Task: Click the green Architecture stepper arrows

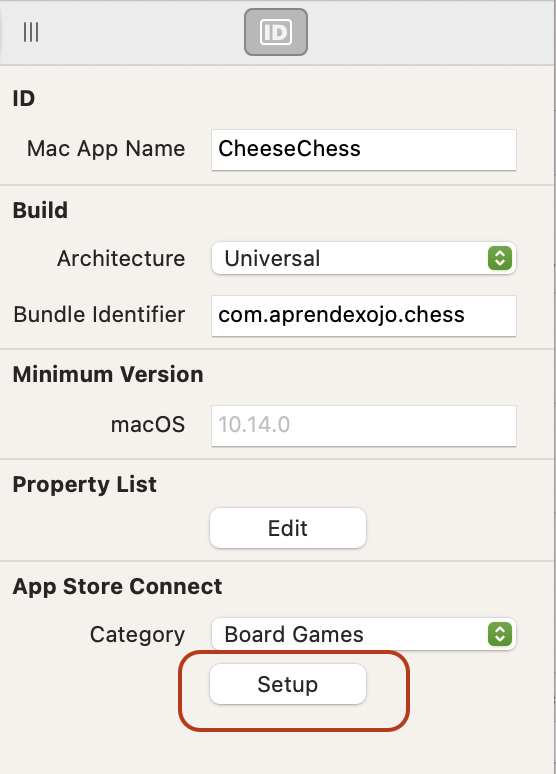Action: 500,258
